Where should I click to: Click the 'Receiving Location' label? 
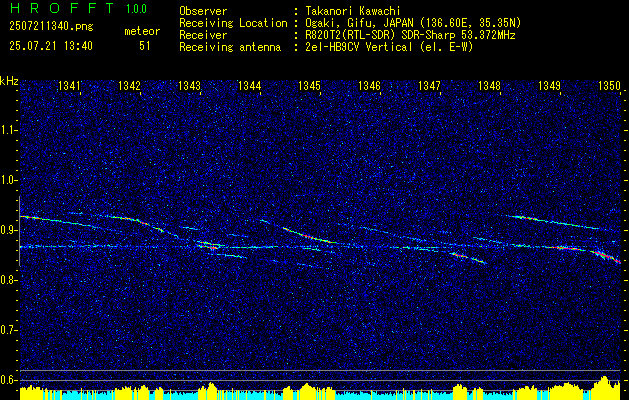pos(233,23)
